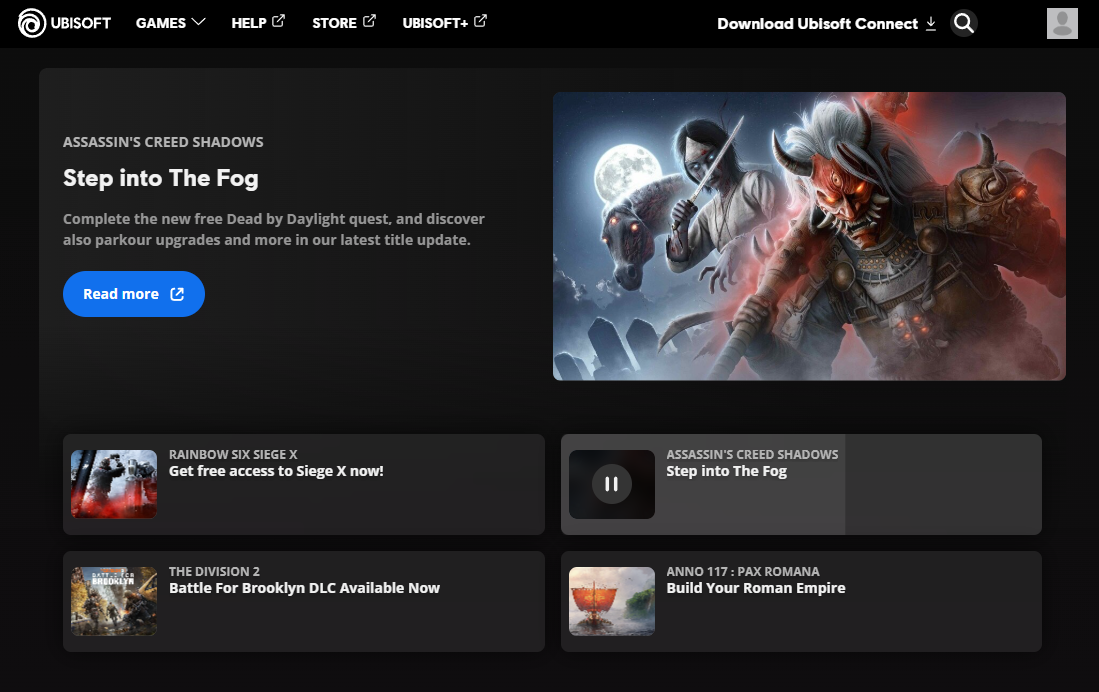This screenshot has width=1099, height=692.
Task: Click the external link icon in Read more
Action: coord(177,294)
